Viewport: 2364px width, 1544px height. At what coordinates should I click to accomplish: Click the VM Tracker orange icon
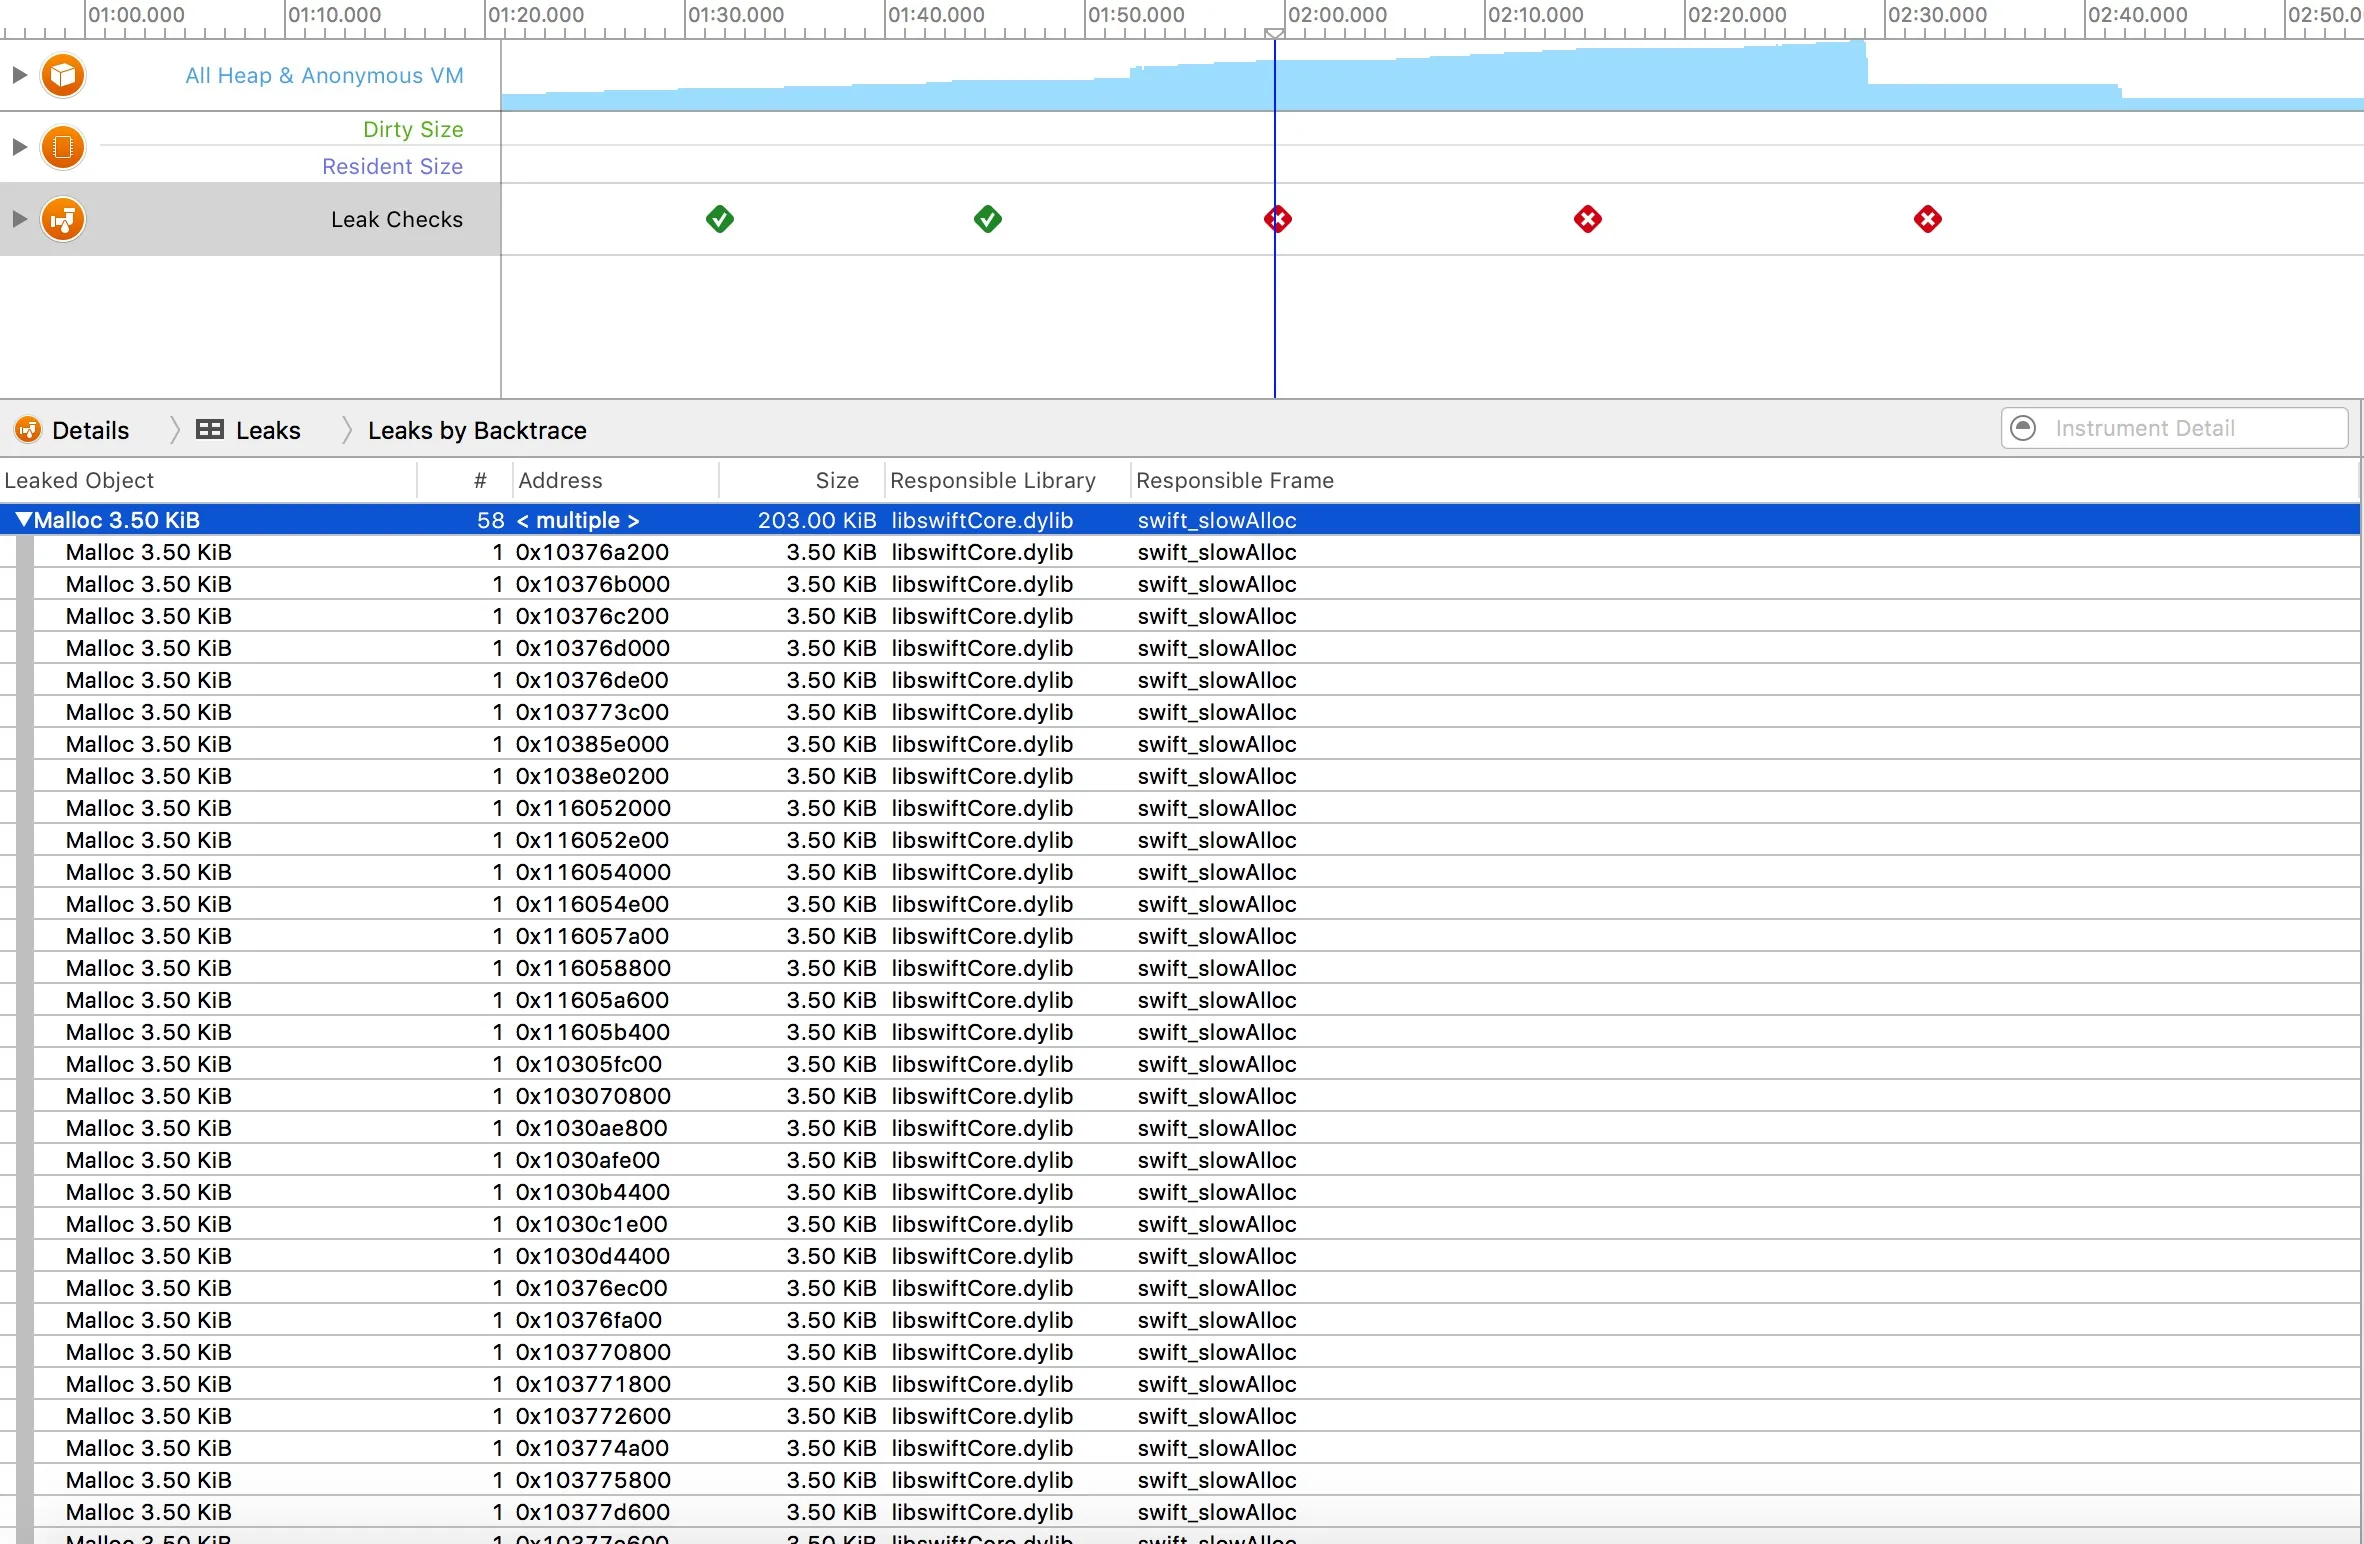pos(63,147)
